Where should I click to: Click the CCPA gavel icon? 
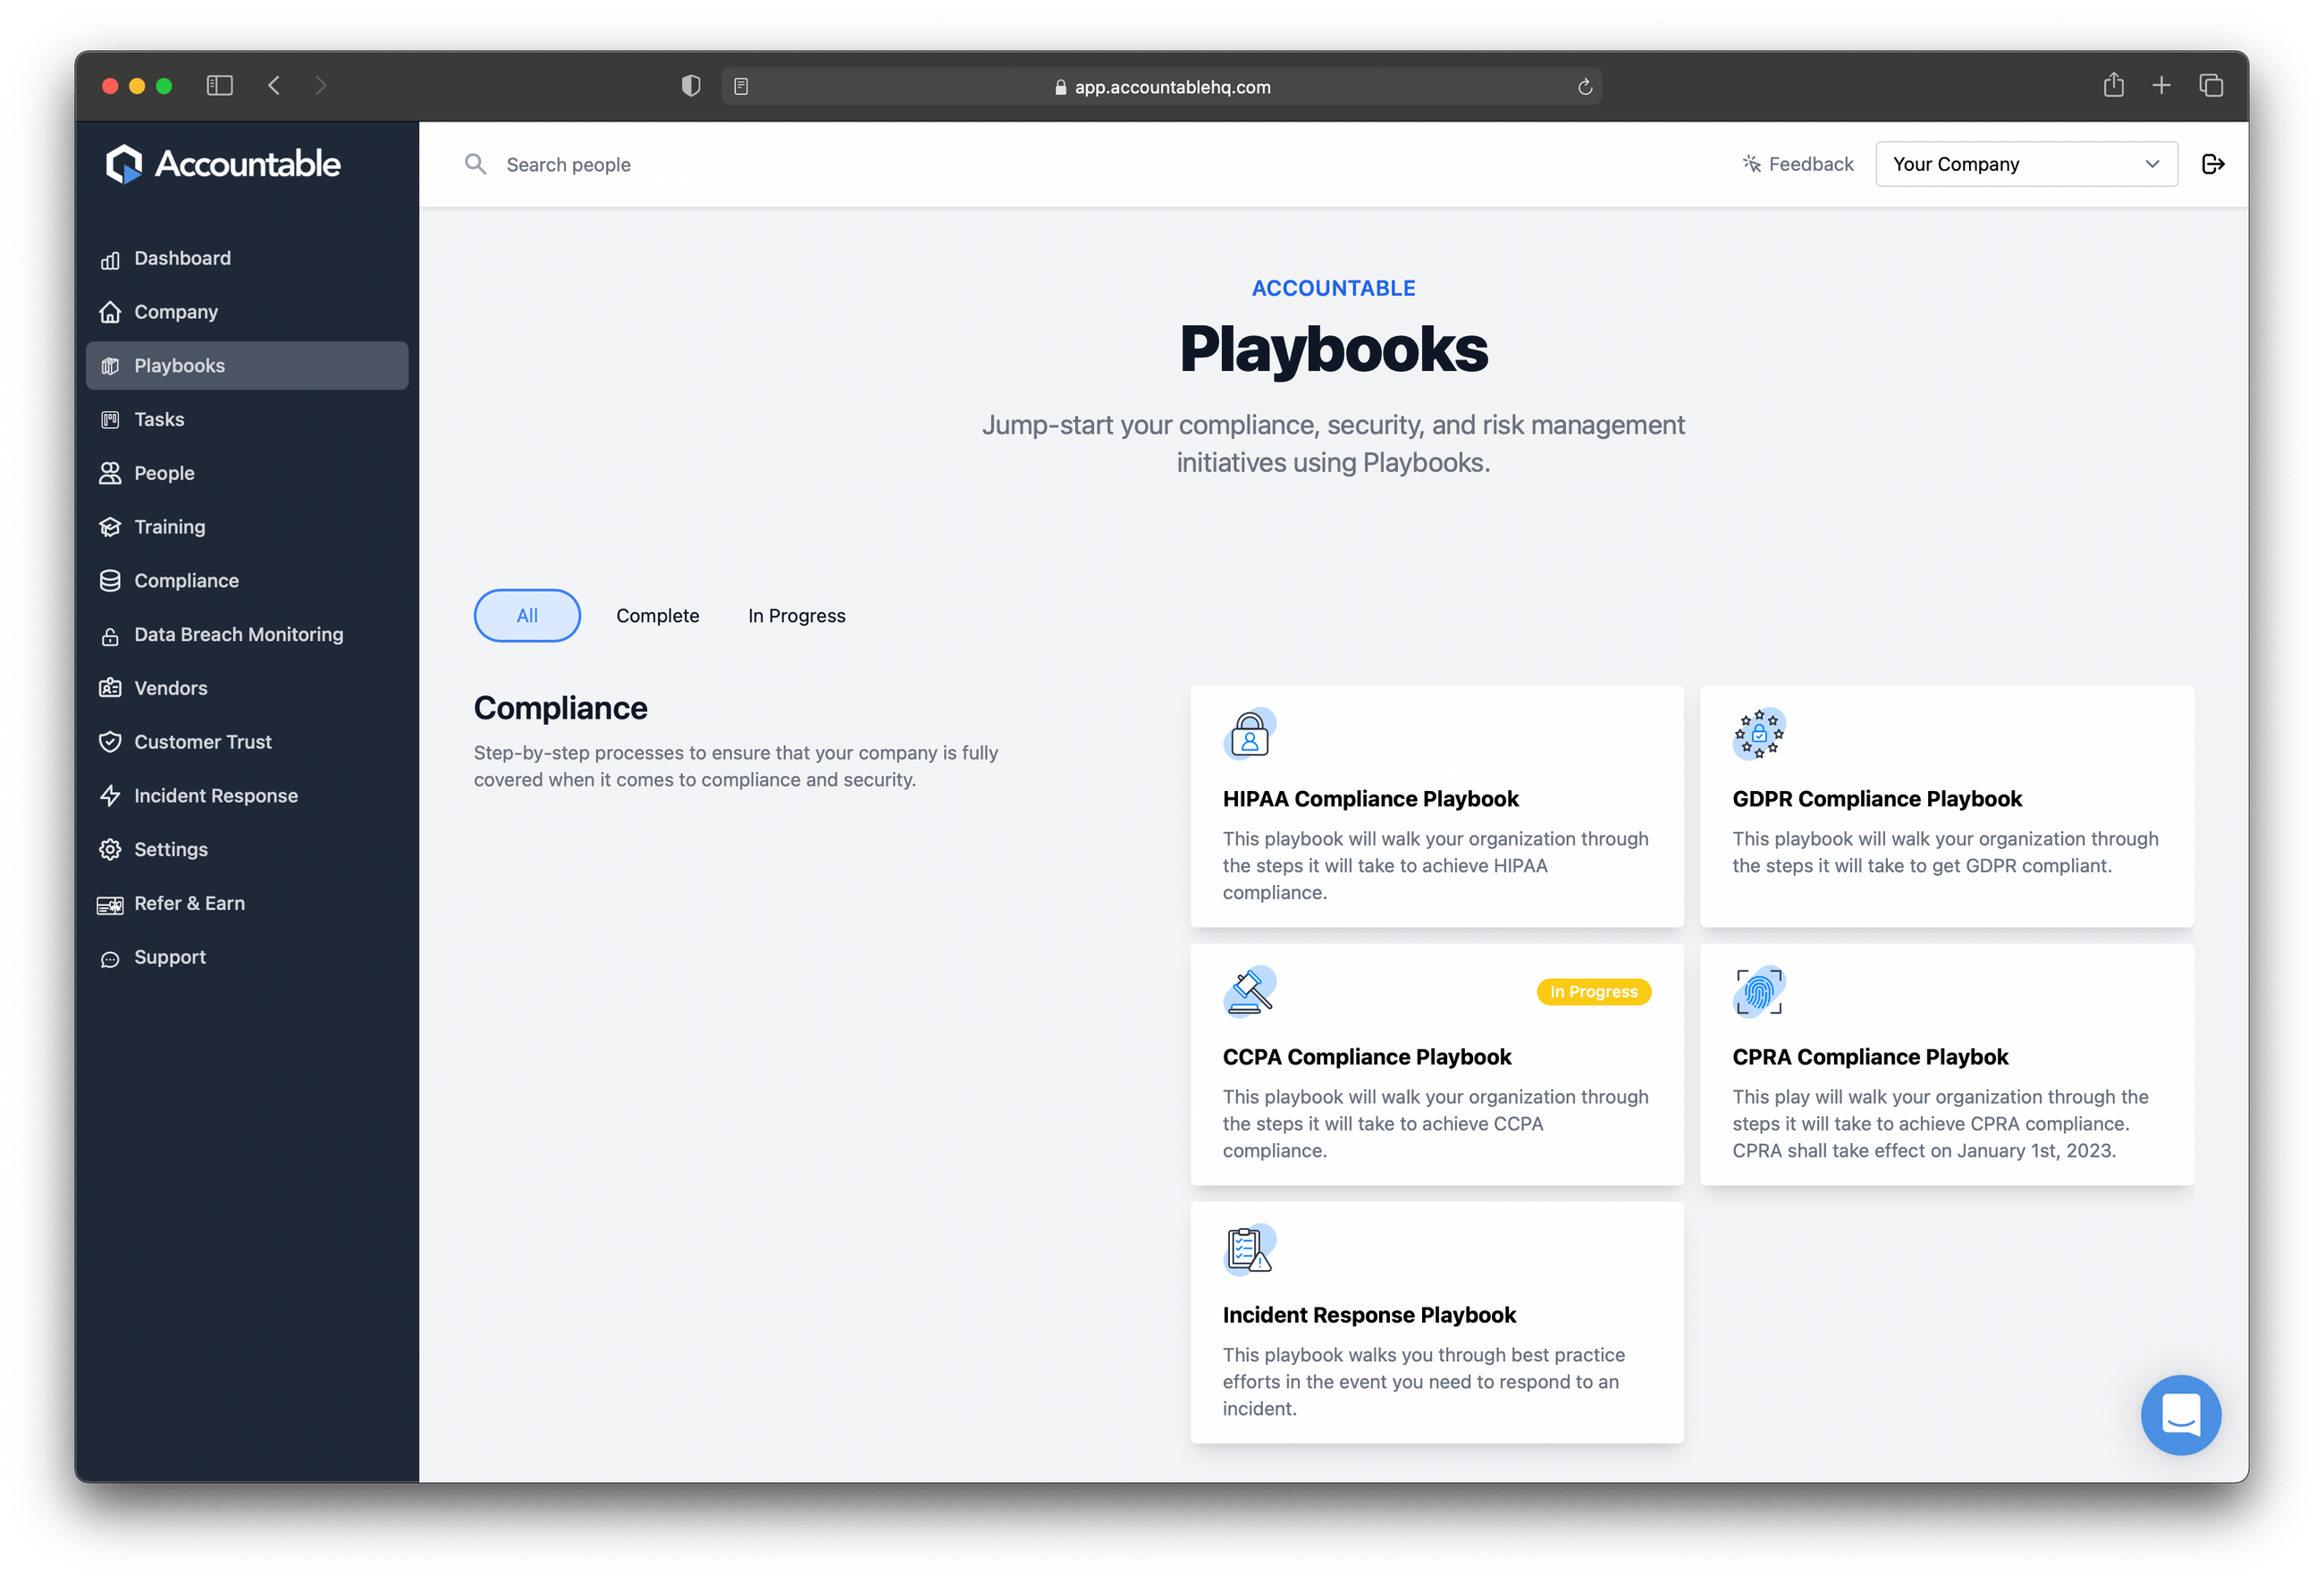coord(1249,992)
